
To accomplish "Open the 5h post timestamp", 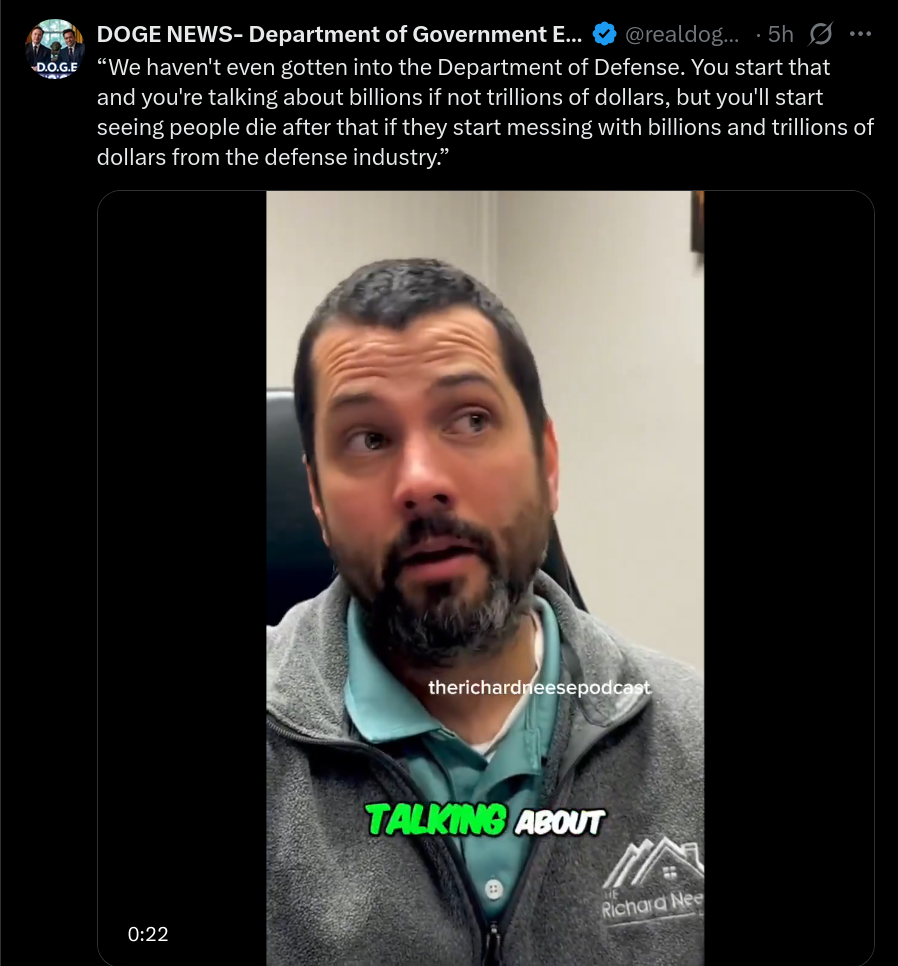I will [x=780, y=34].
